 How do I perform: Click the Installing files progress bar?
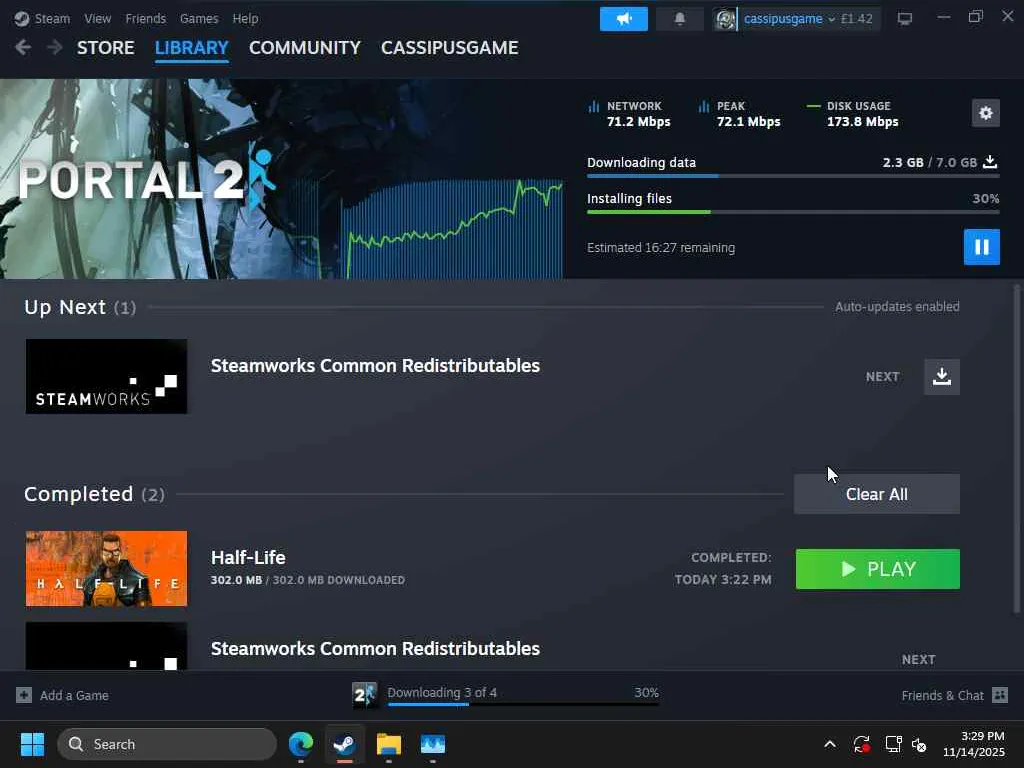pos(793,212)
